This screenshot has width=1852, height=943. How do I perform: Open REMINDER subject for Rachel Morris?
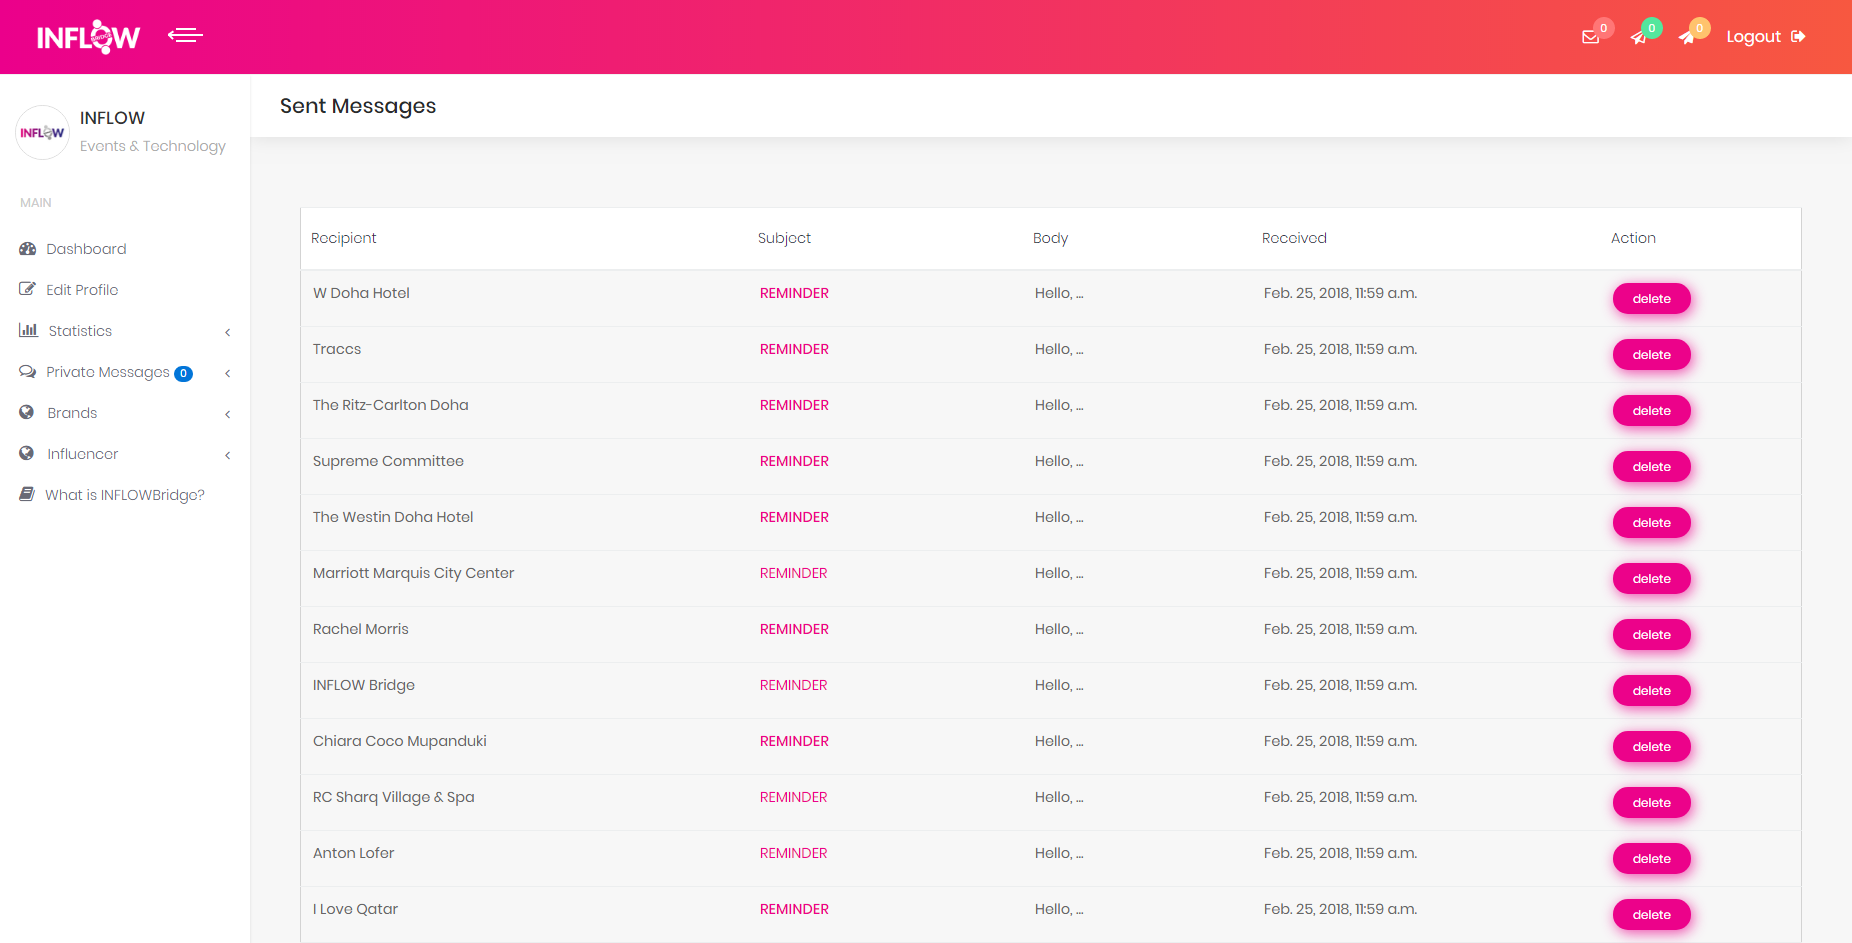(x=794, y=629)
